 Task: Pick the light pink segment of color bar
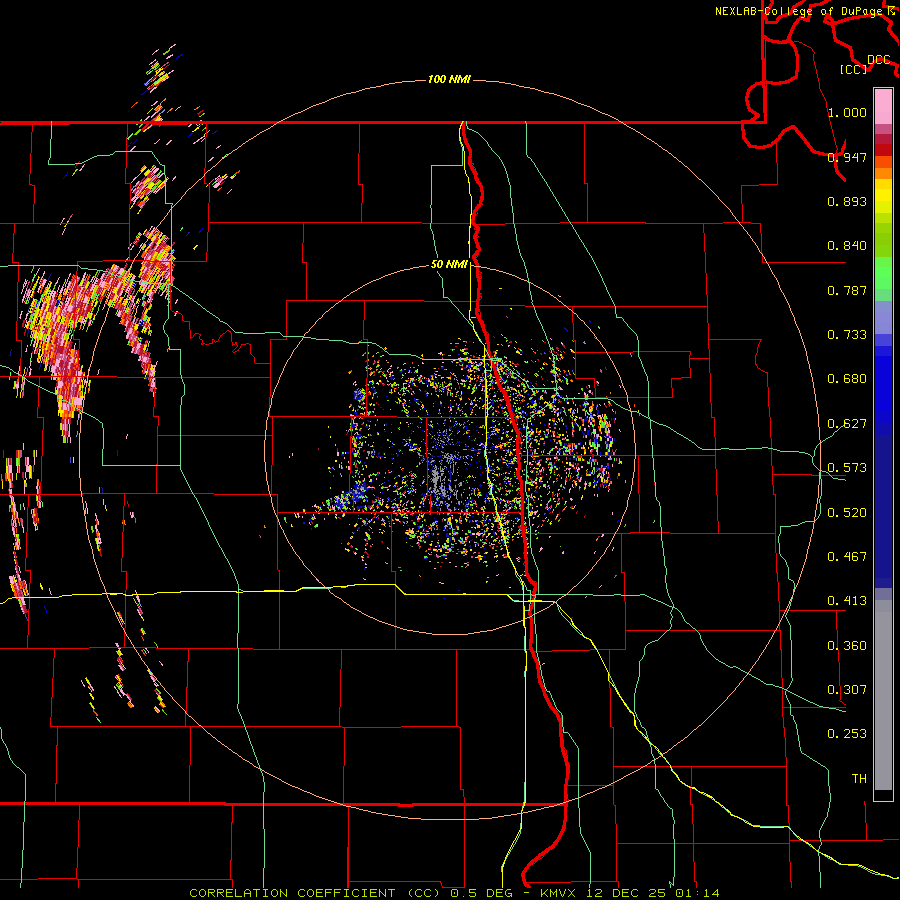pyautogui.click(x=883, y=106)
